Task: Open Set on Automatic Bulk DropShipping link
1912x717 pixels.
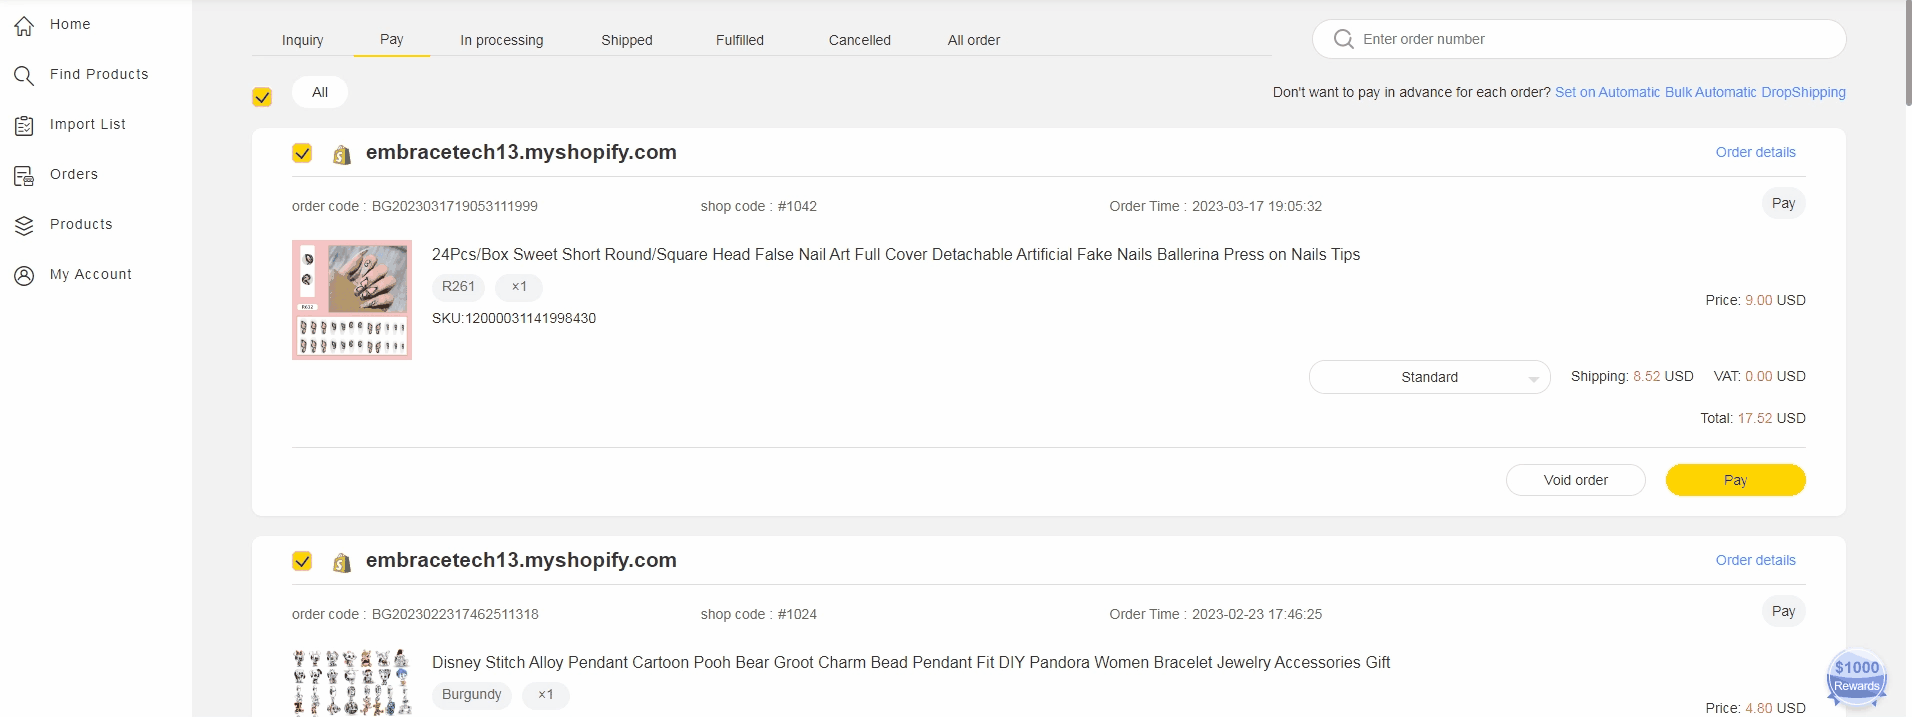Action: [x=1699, y=92]
